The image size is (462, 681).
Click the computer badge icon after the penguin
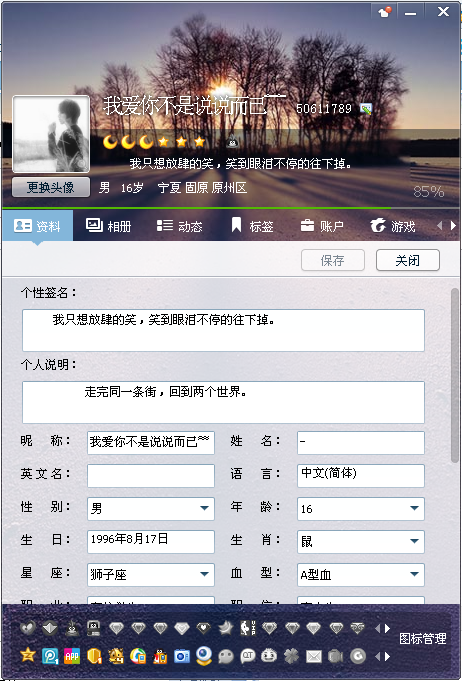pyautogui.click(x=94, y=628)
